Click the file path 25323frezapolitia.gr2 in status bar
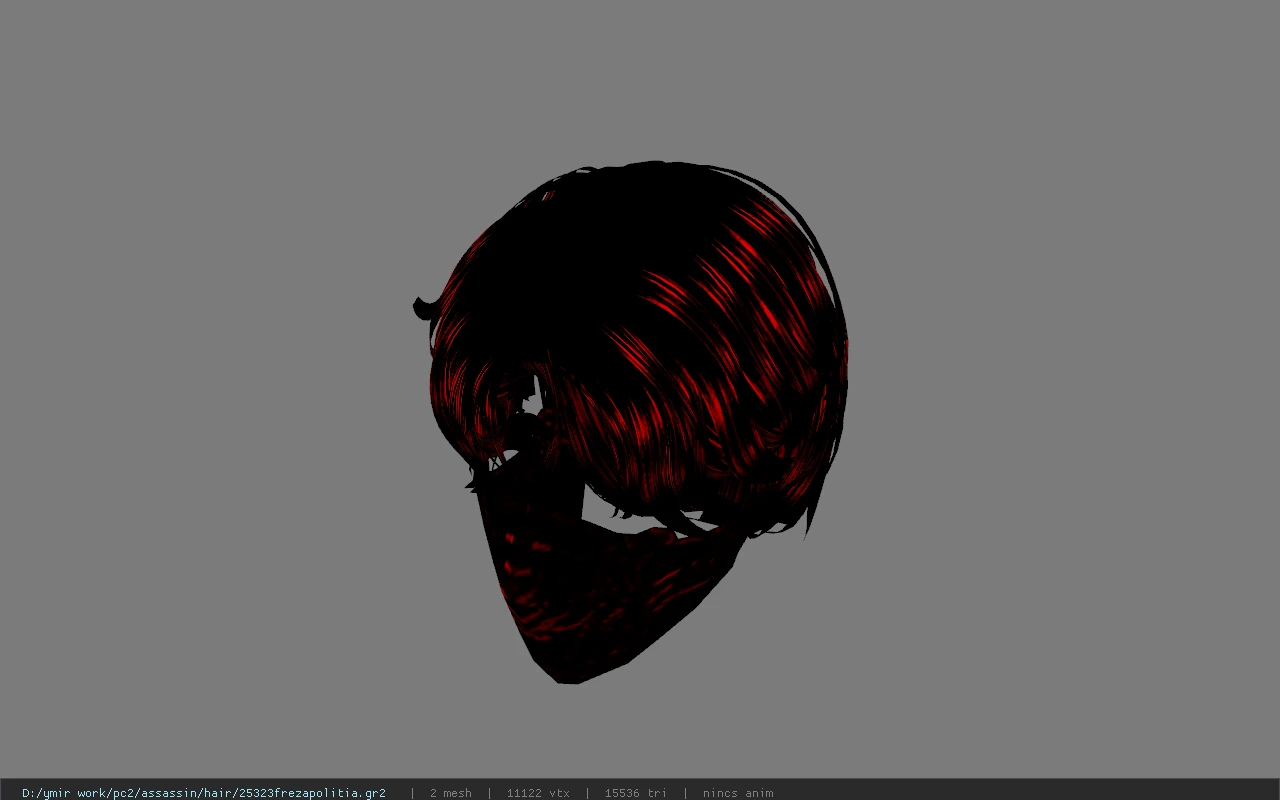 pyautogui.click(x=204, y=793)
